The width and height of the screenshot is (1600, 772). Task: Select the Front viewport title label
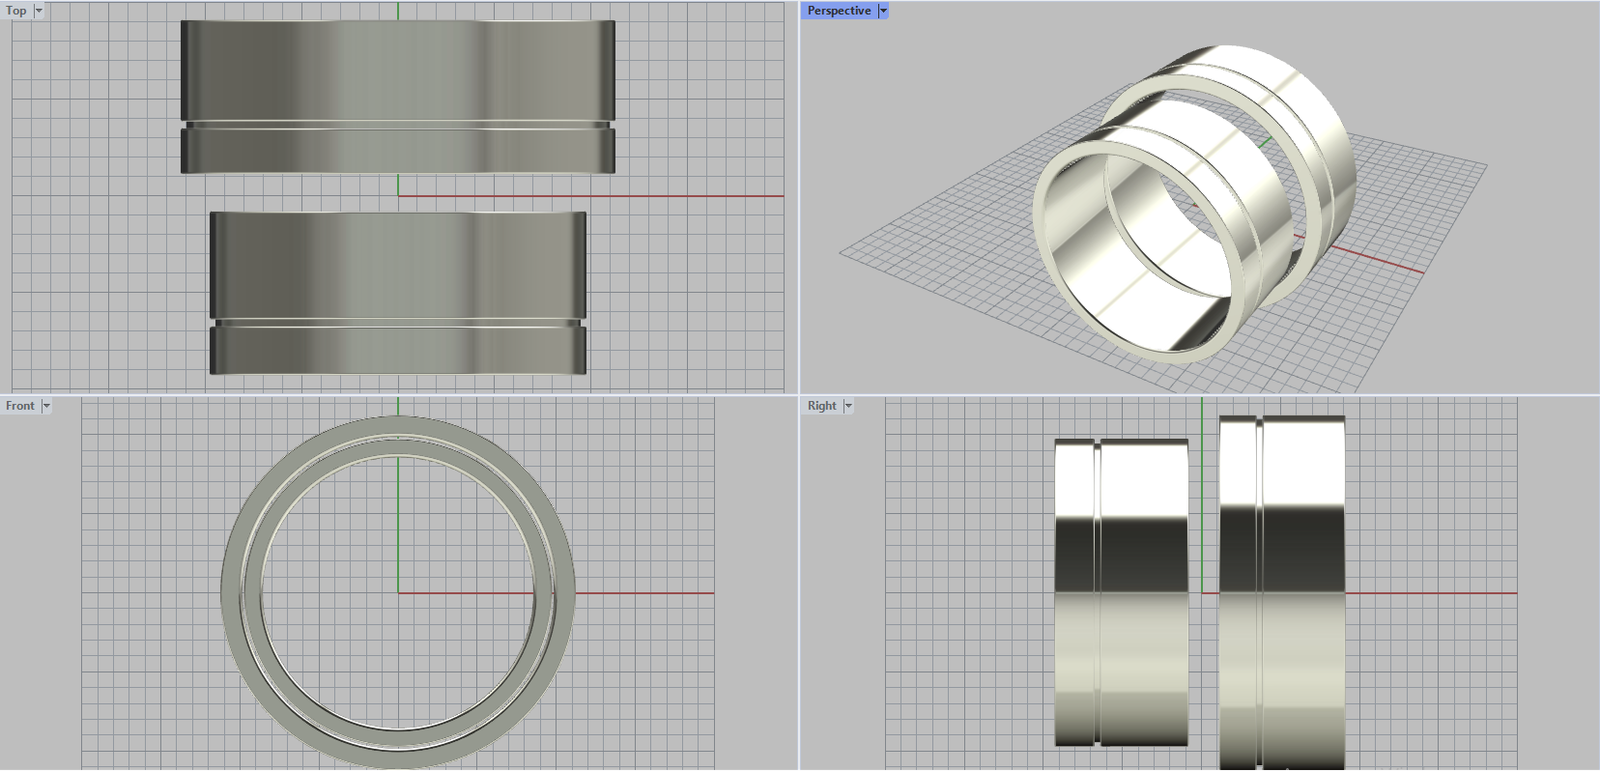(x=20, y=406)
